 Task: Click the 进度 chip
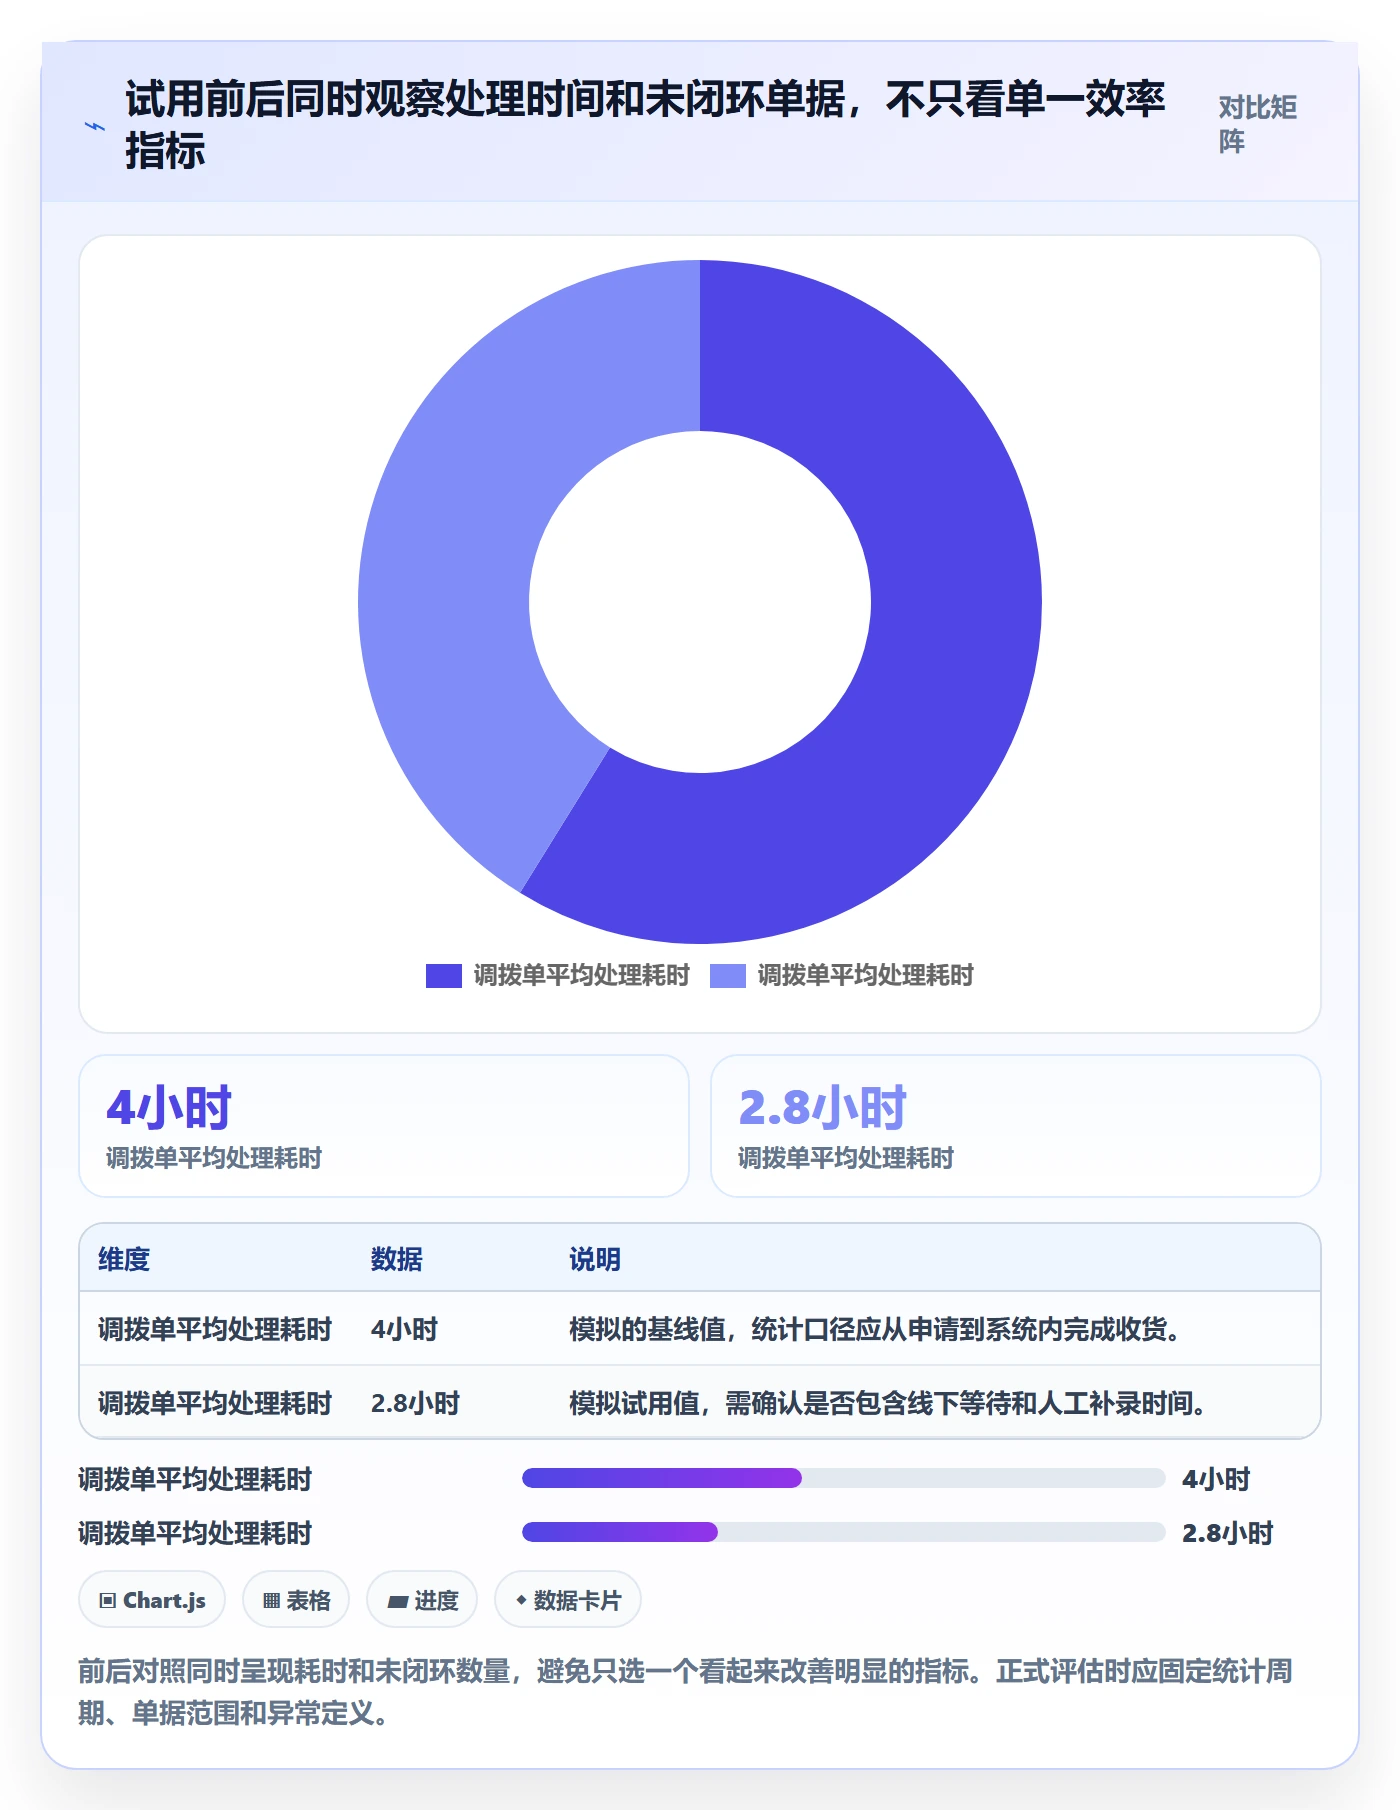pos(422,1600)
